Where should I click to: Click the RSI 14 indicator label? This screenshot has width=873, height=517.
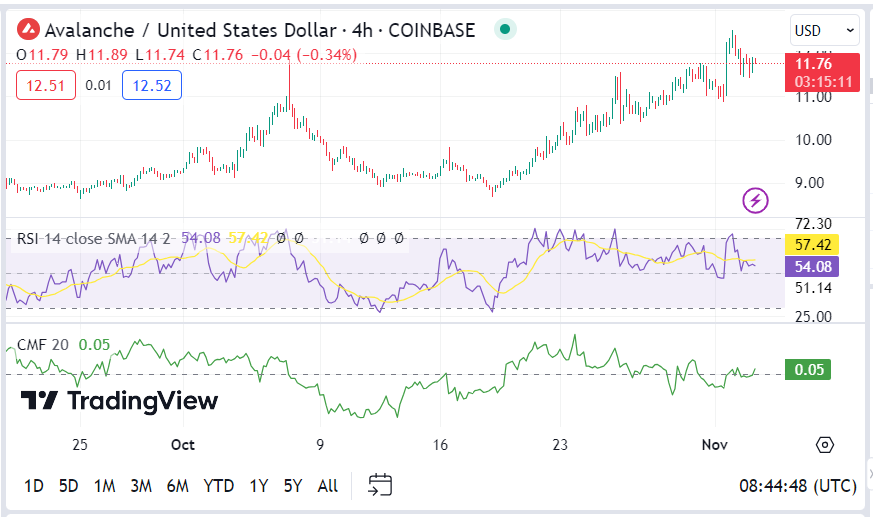[92, 238]
